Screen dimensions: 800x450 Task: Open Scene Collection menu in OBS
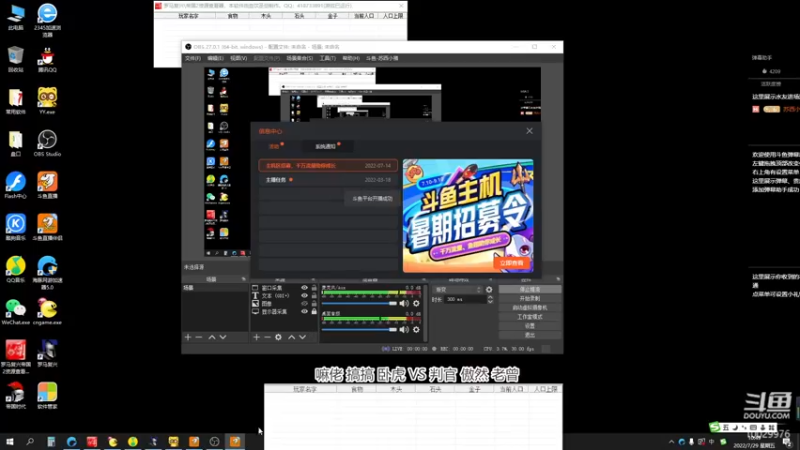pos(299,58)
